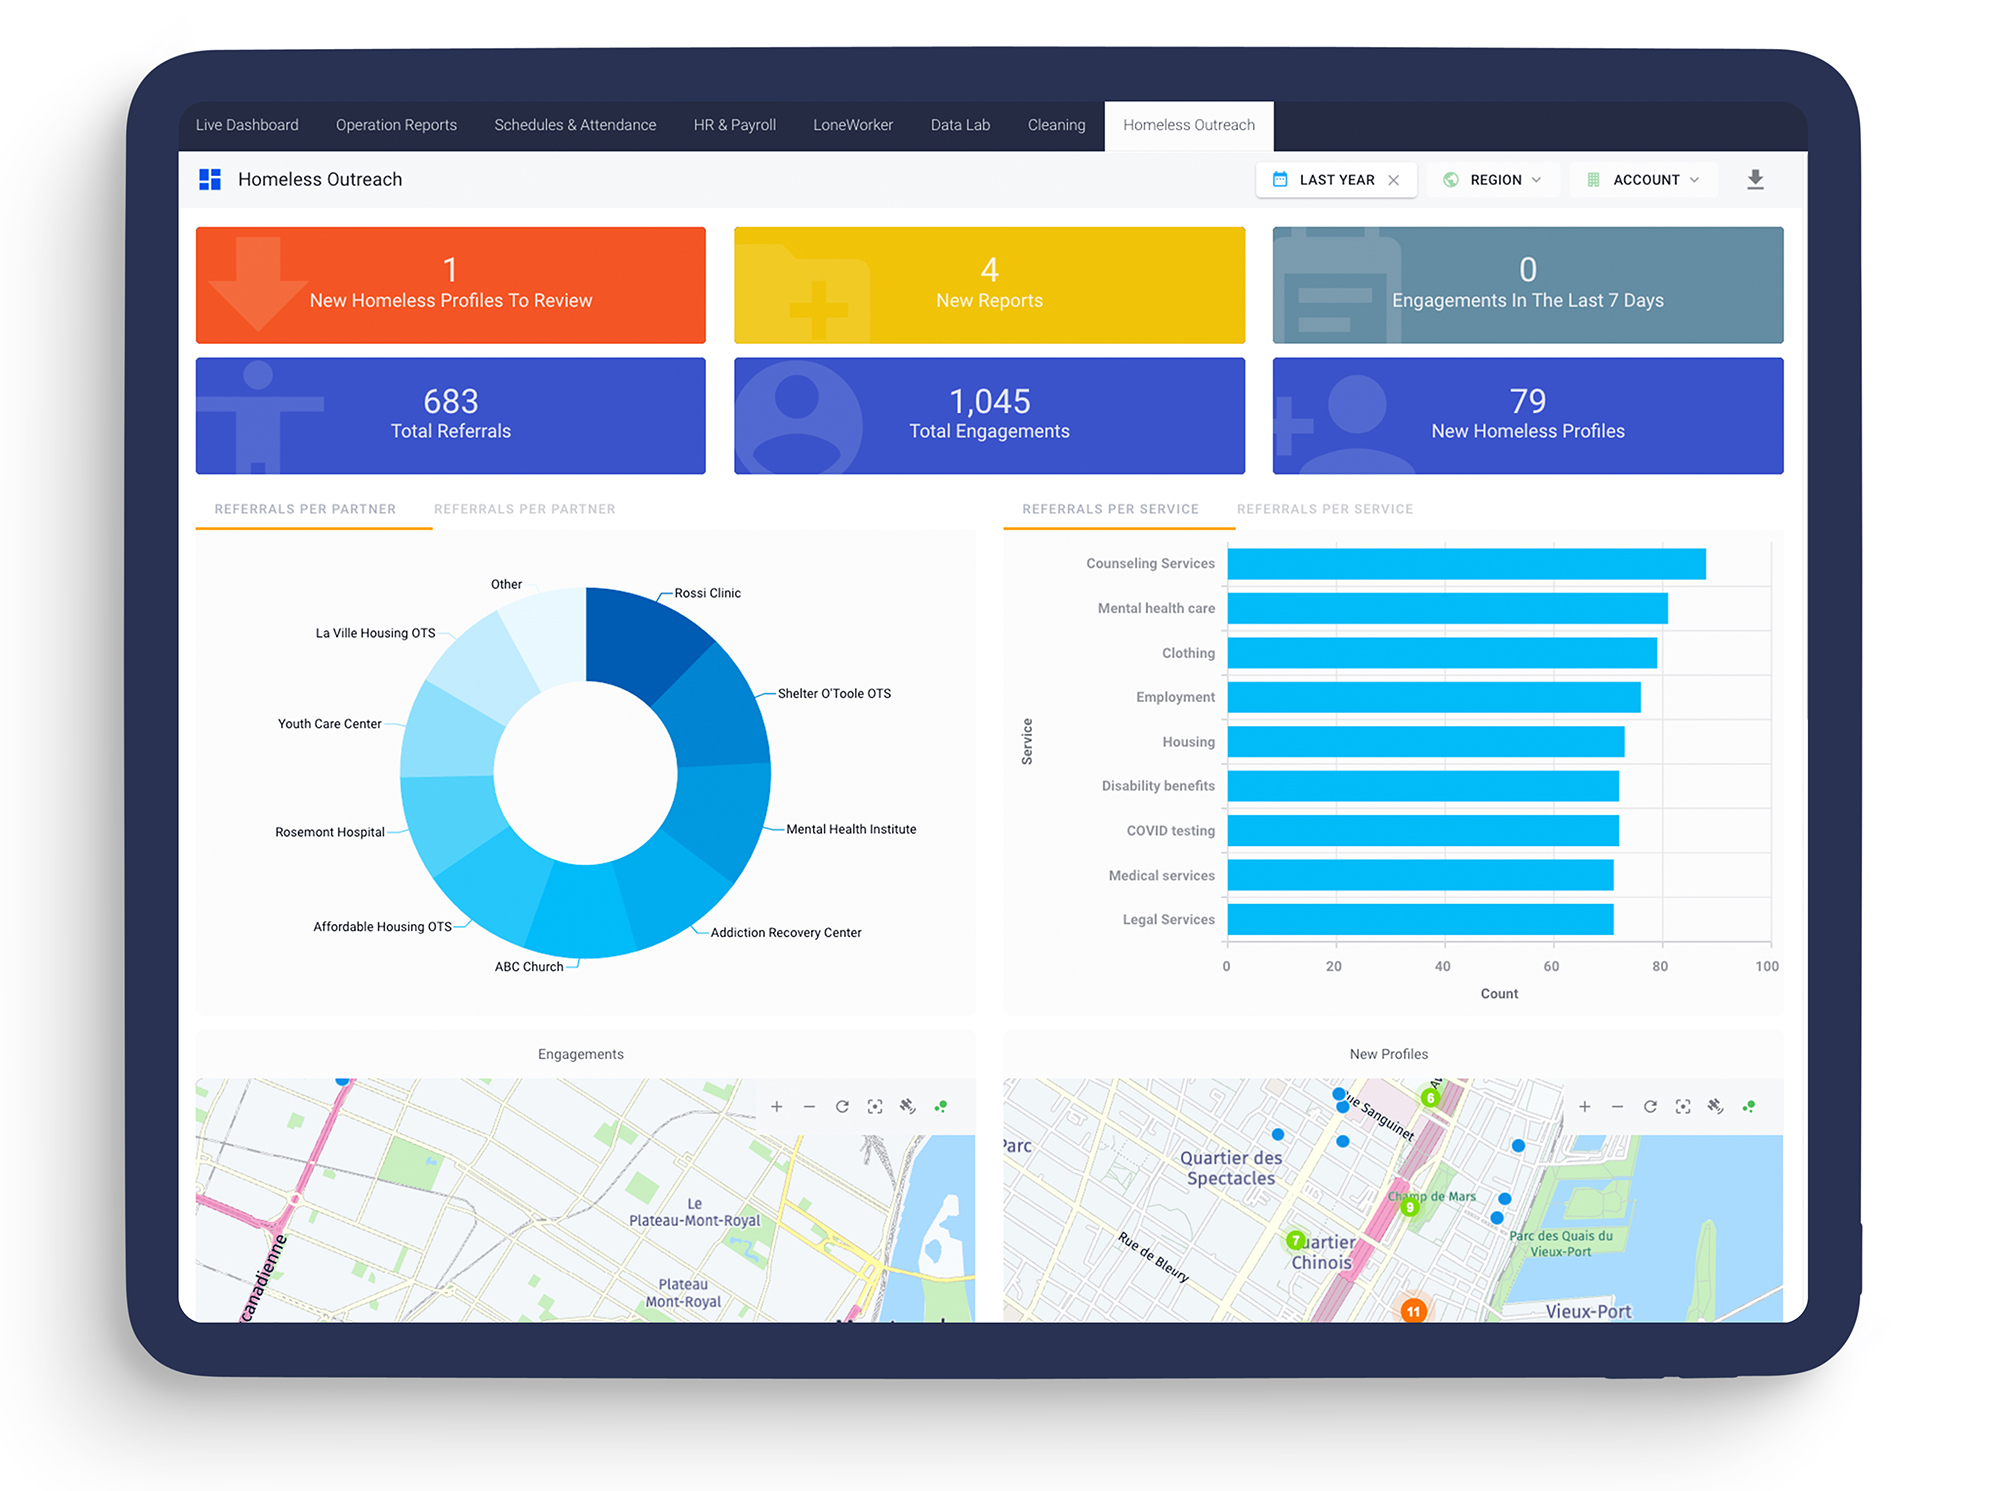Click the region filter globe icon
The image size is (2000, 1491).
(1444, 180)
